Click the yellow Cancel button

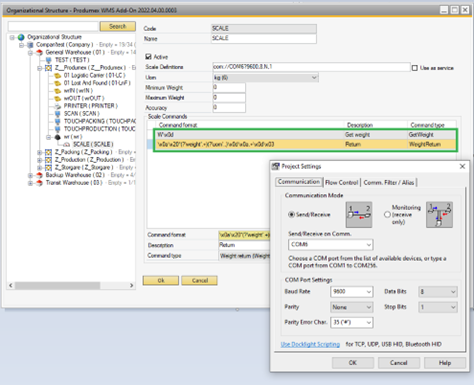(x=200, y=281)
